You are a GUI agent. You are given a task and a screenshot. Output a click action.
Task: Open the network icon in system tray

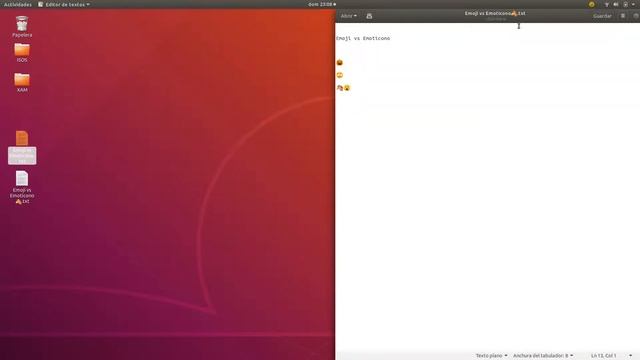coord(607,4)
